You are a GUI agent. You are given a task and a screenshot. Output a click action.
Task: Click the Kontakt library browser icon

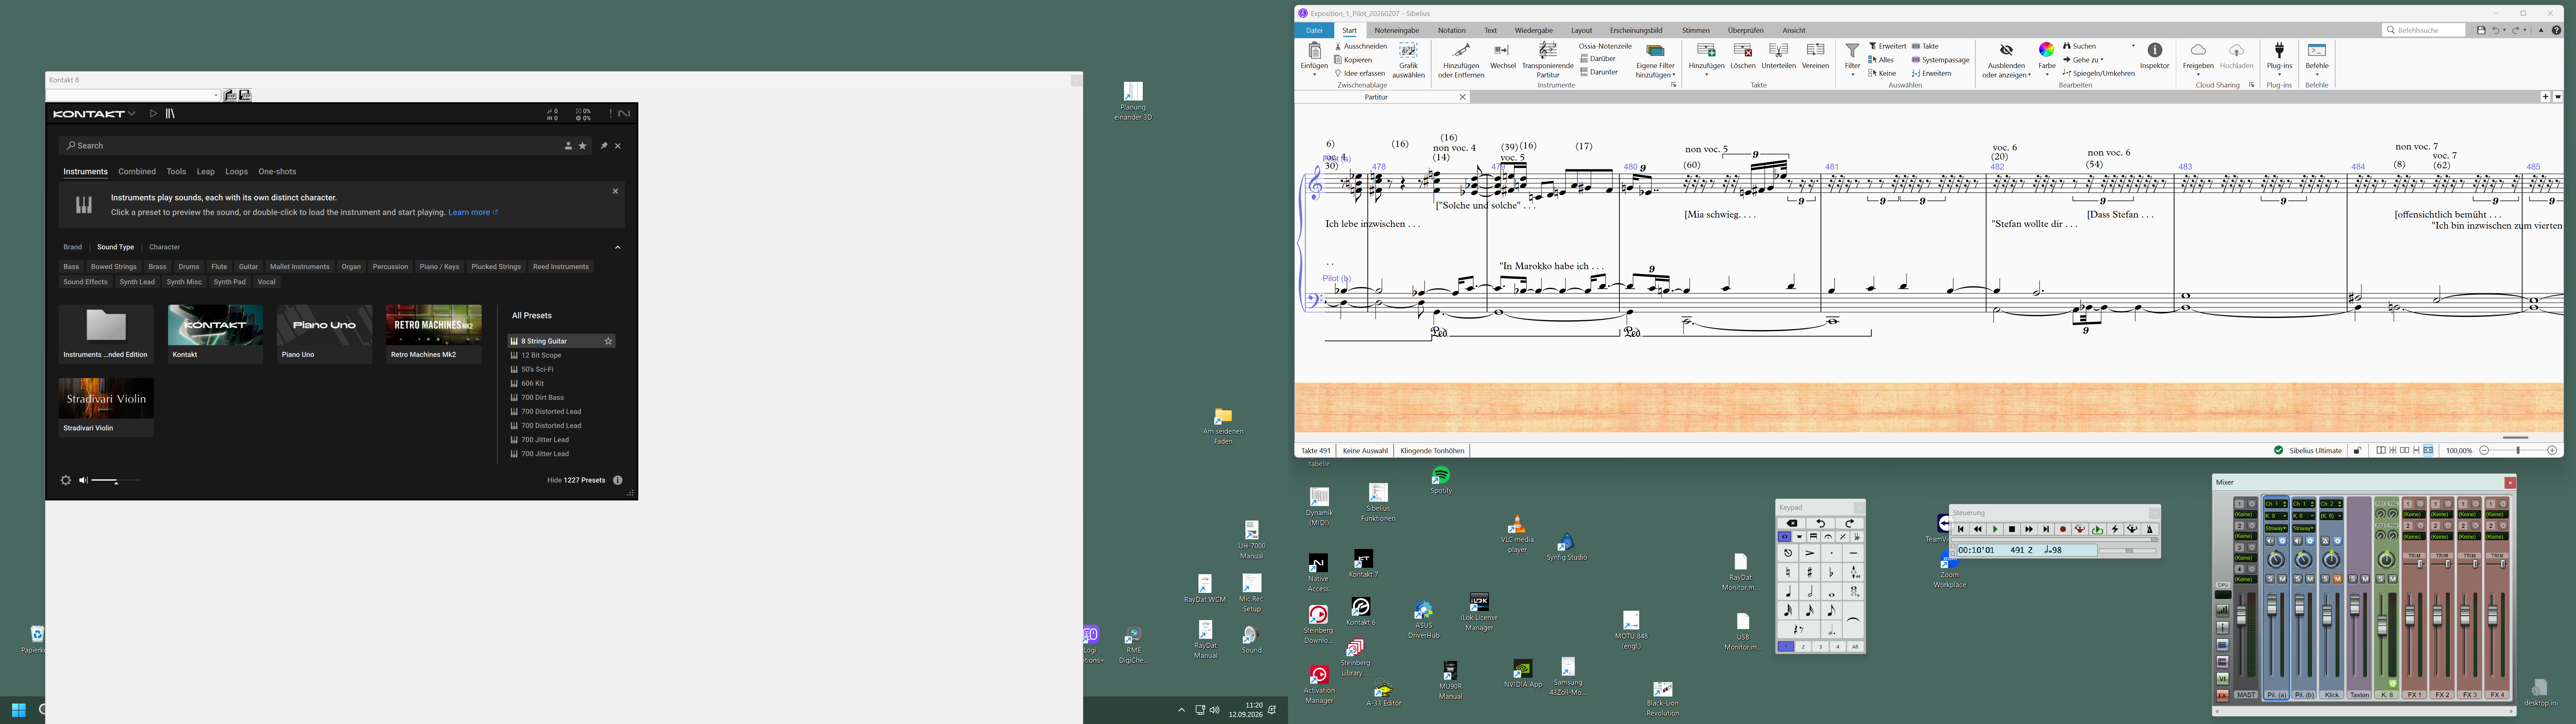pyautogui.click(x=170, y=114)
